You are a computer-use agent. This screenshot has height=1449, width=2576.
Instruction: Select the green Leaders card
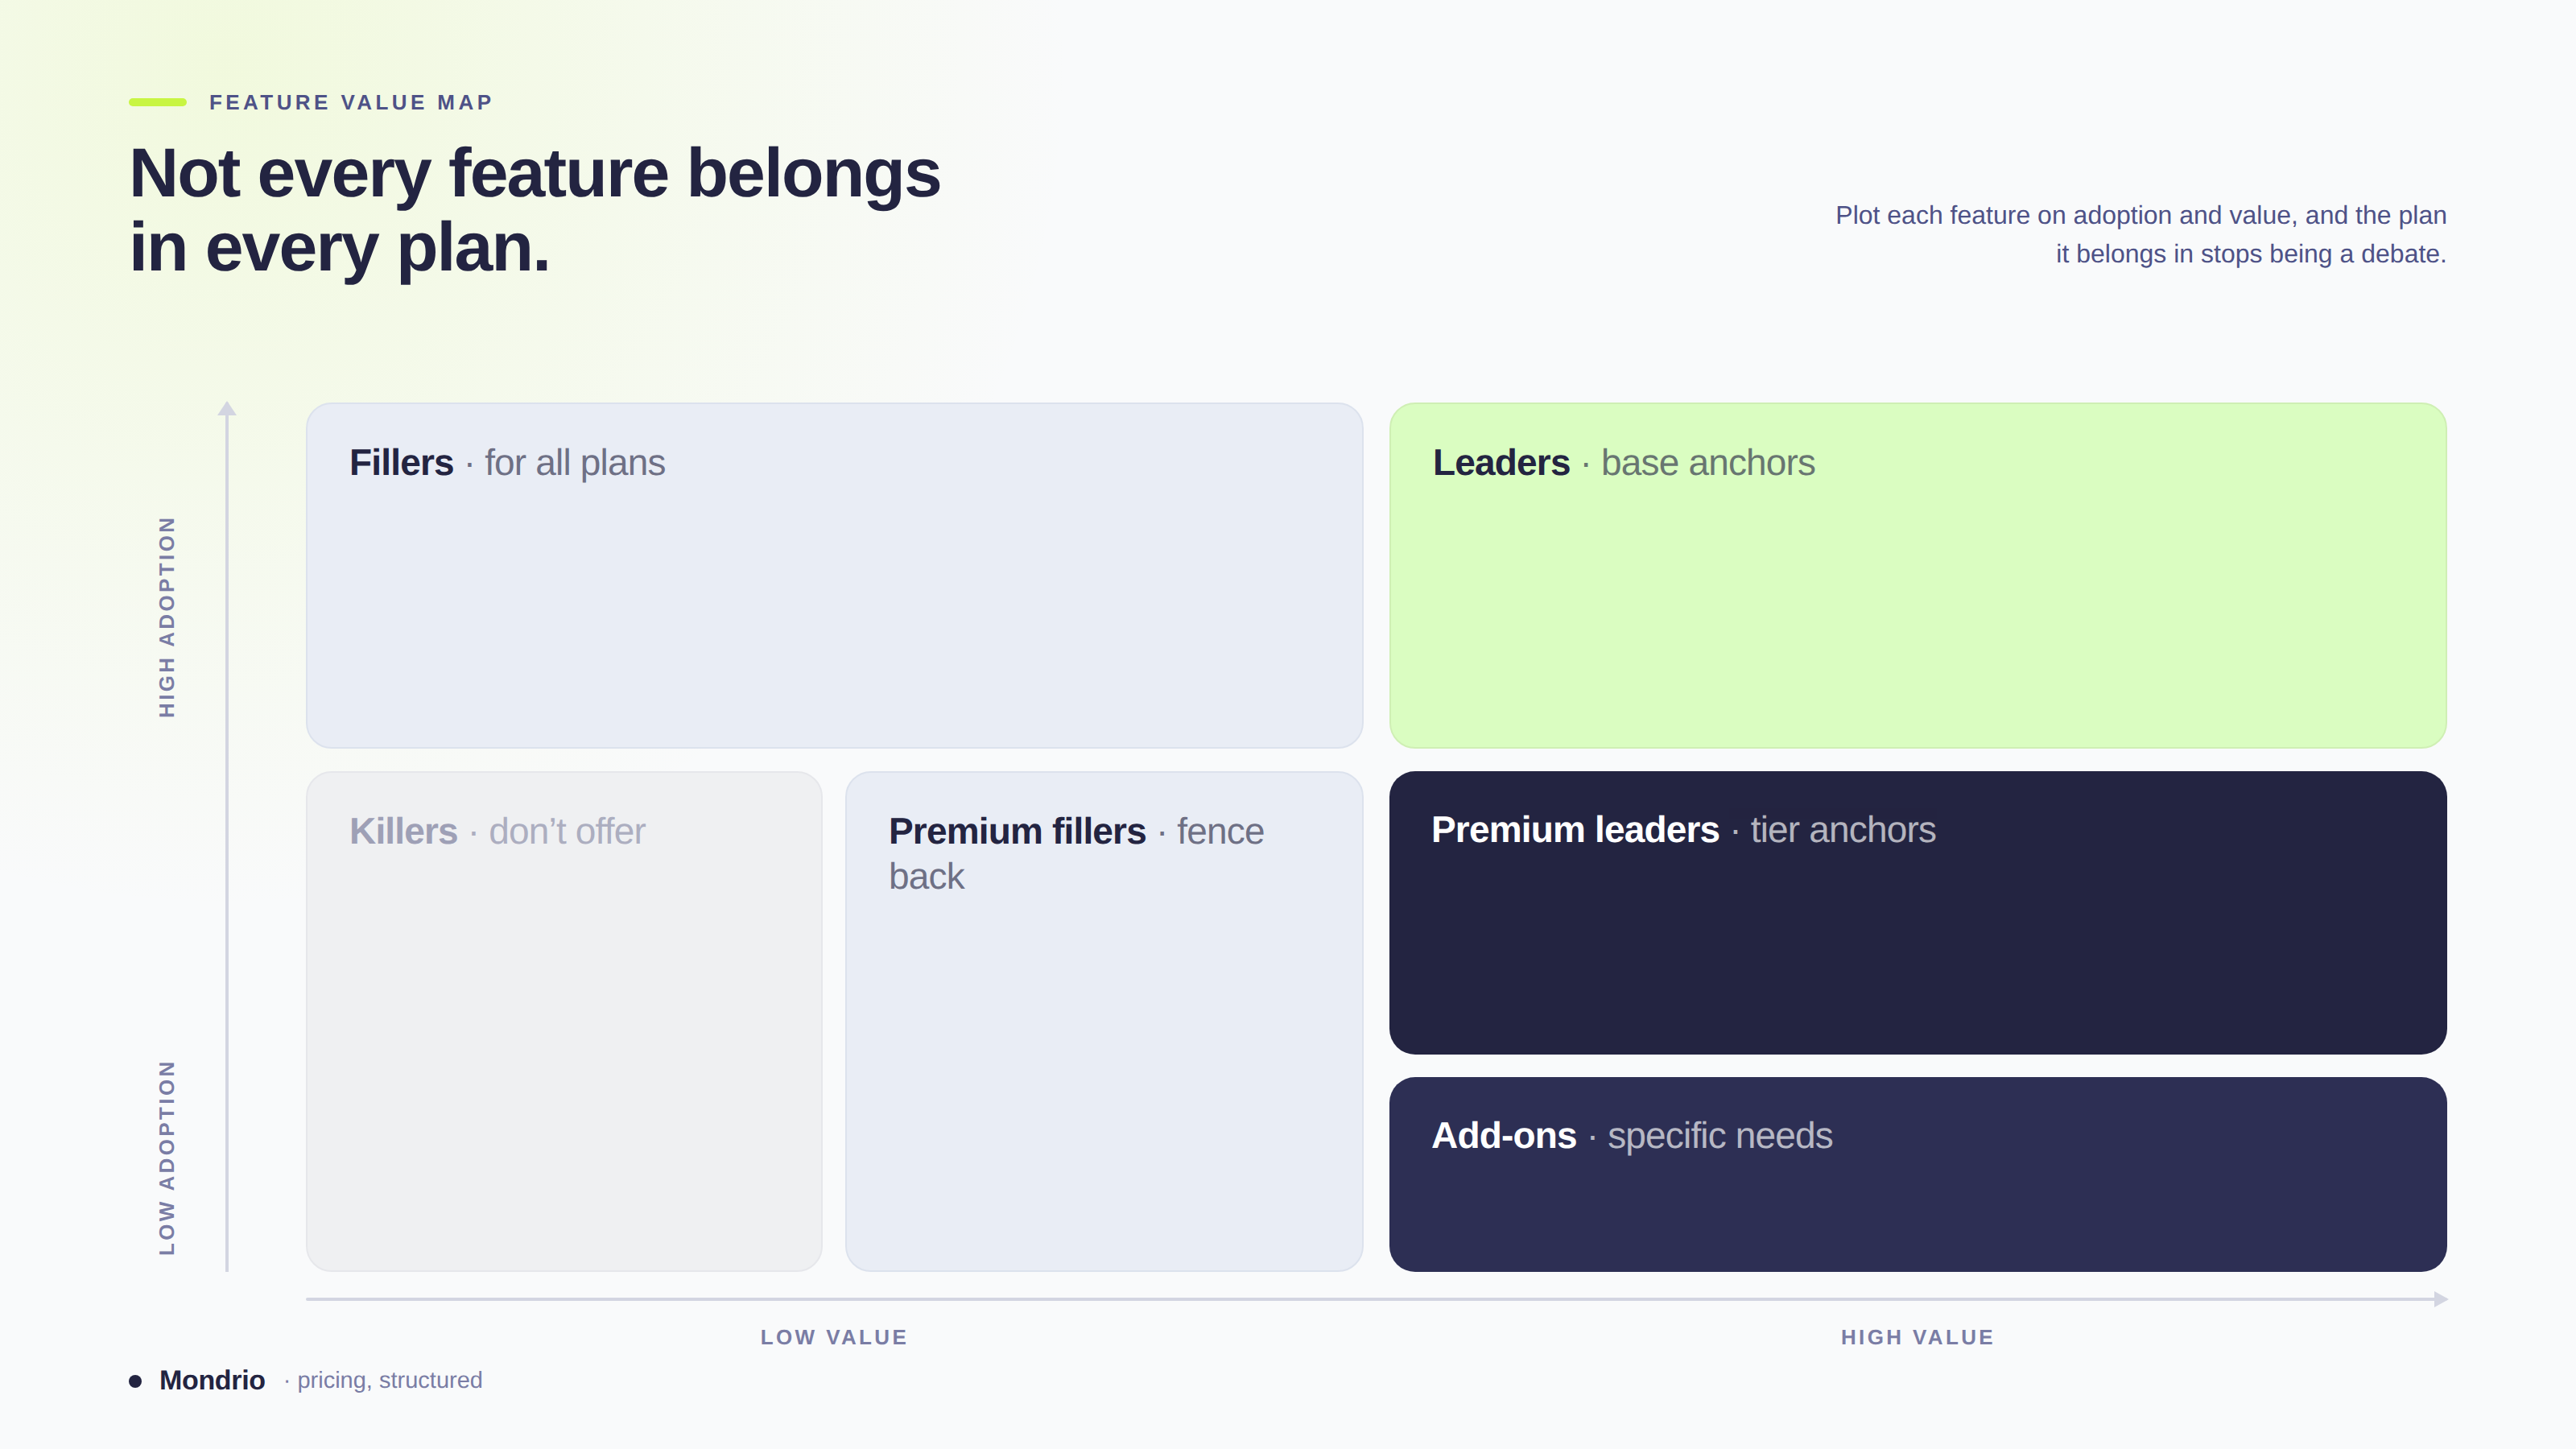coord(1917,575)
